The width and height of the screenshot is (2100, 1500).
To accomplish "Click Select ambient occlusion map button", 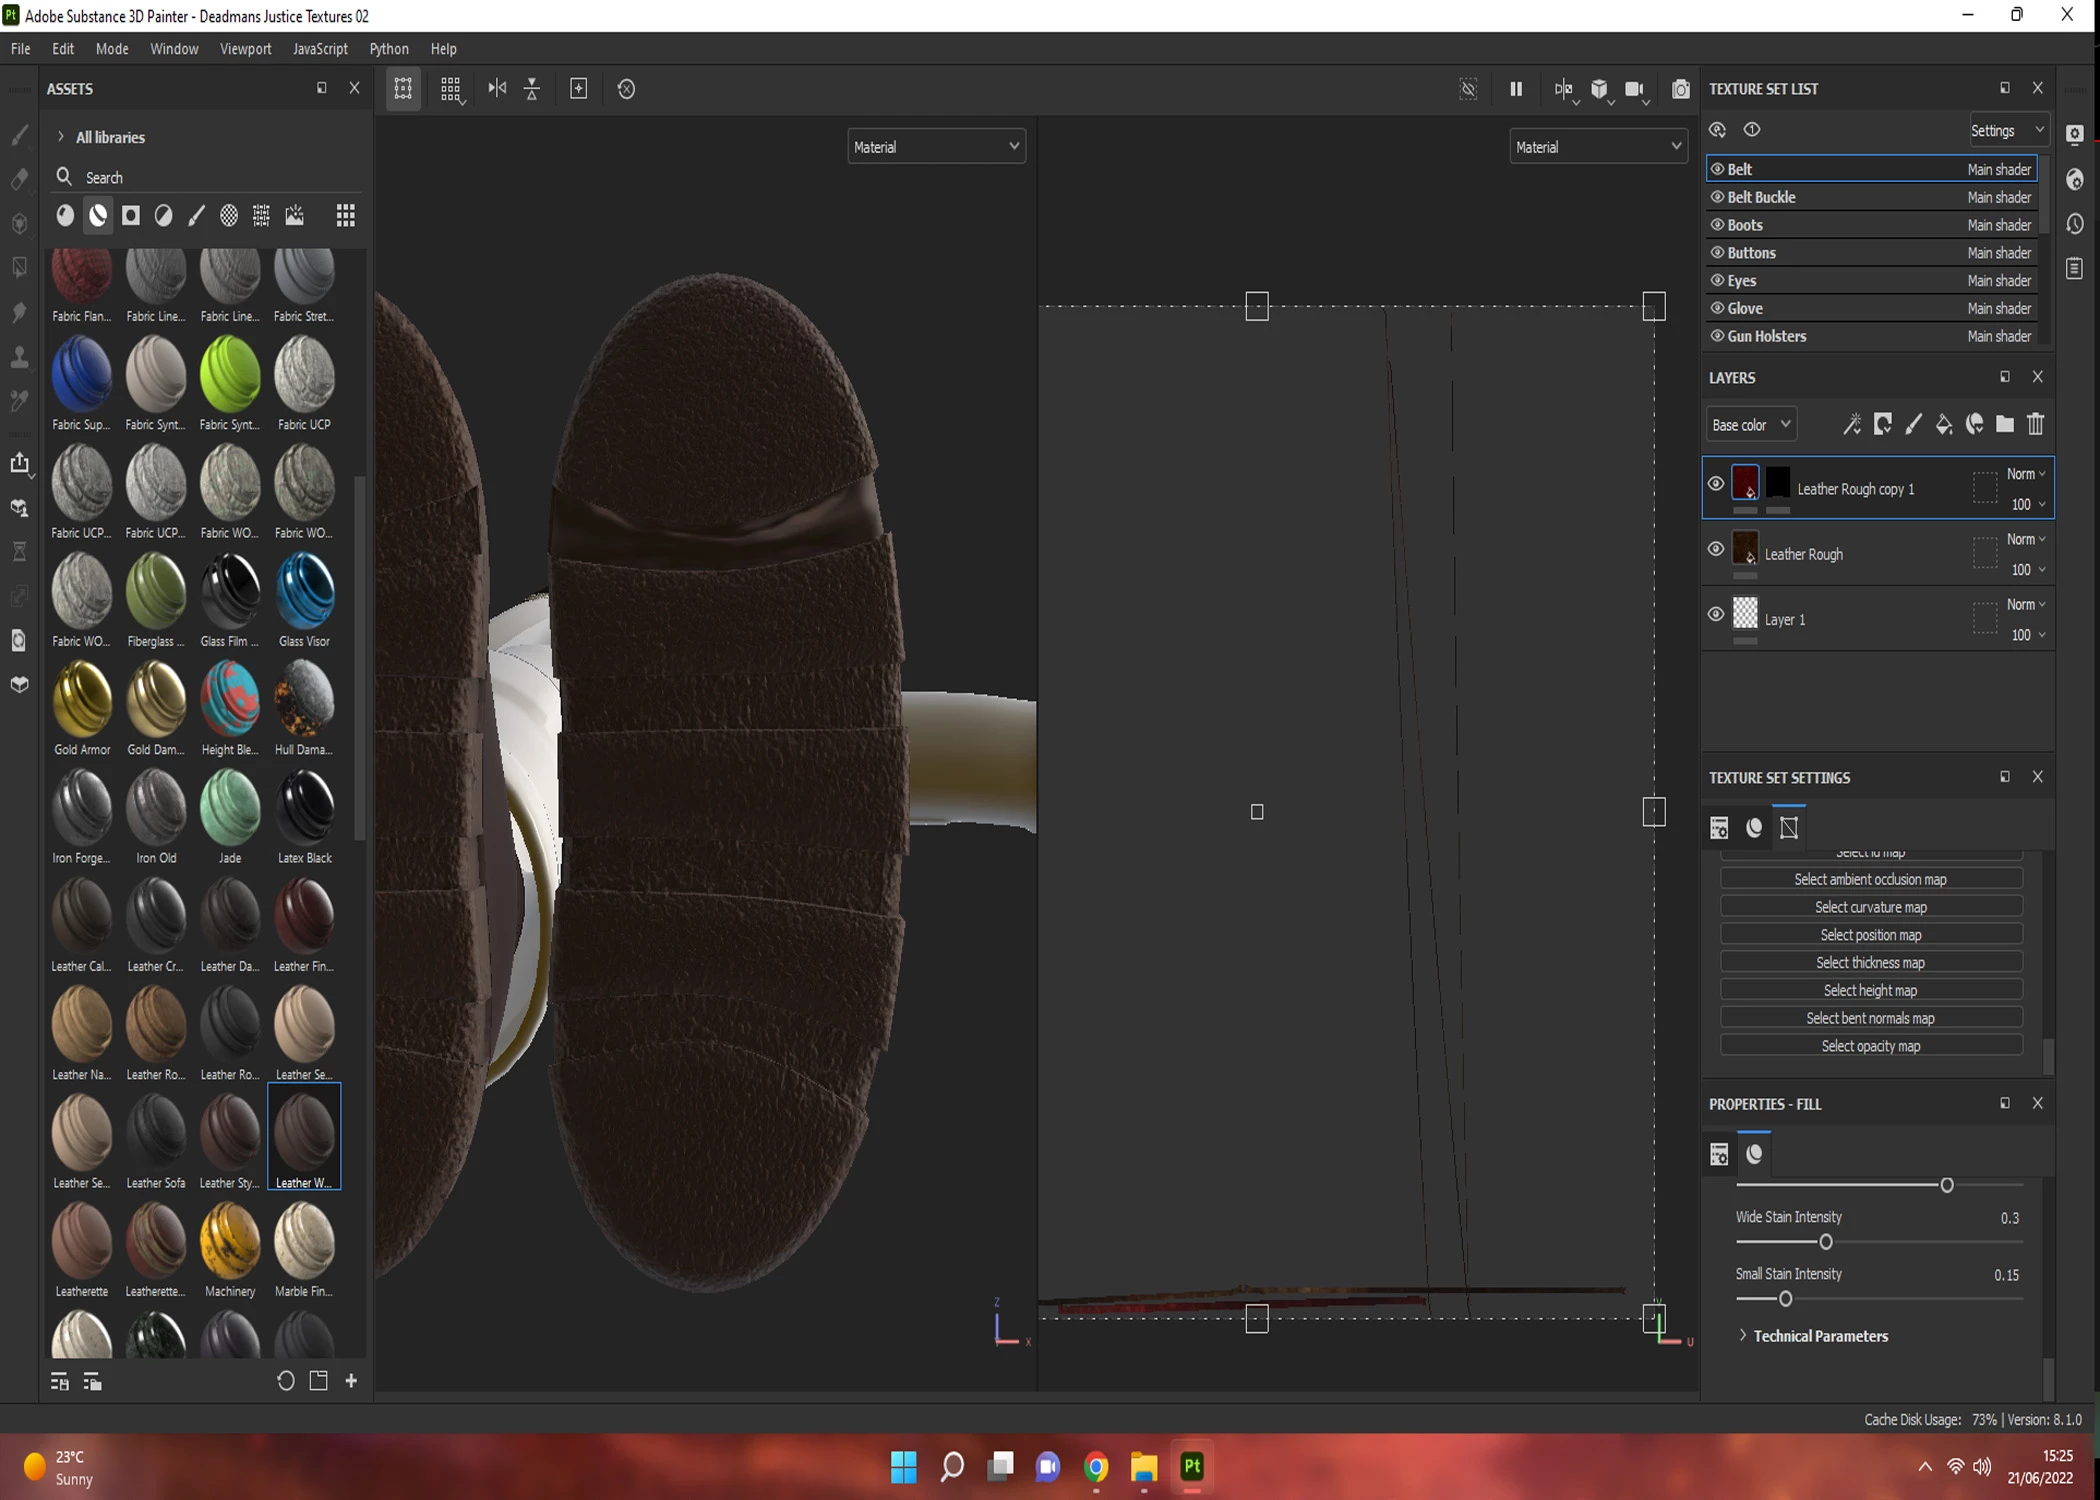I will 1870,879.
